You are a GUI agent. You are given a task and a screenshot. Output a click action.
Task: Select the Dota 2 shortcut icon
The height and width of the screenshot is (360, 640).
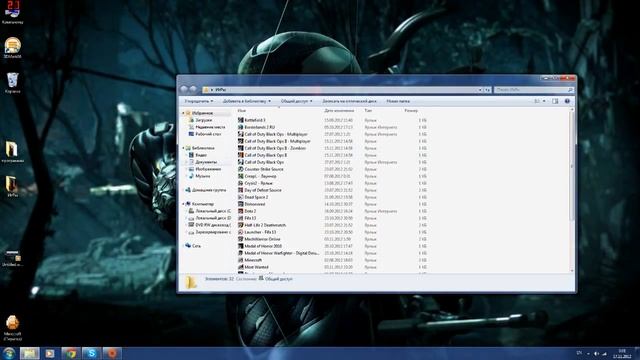click(240, 211)
